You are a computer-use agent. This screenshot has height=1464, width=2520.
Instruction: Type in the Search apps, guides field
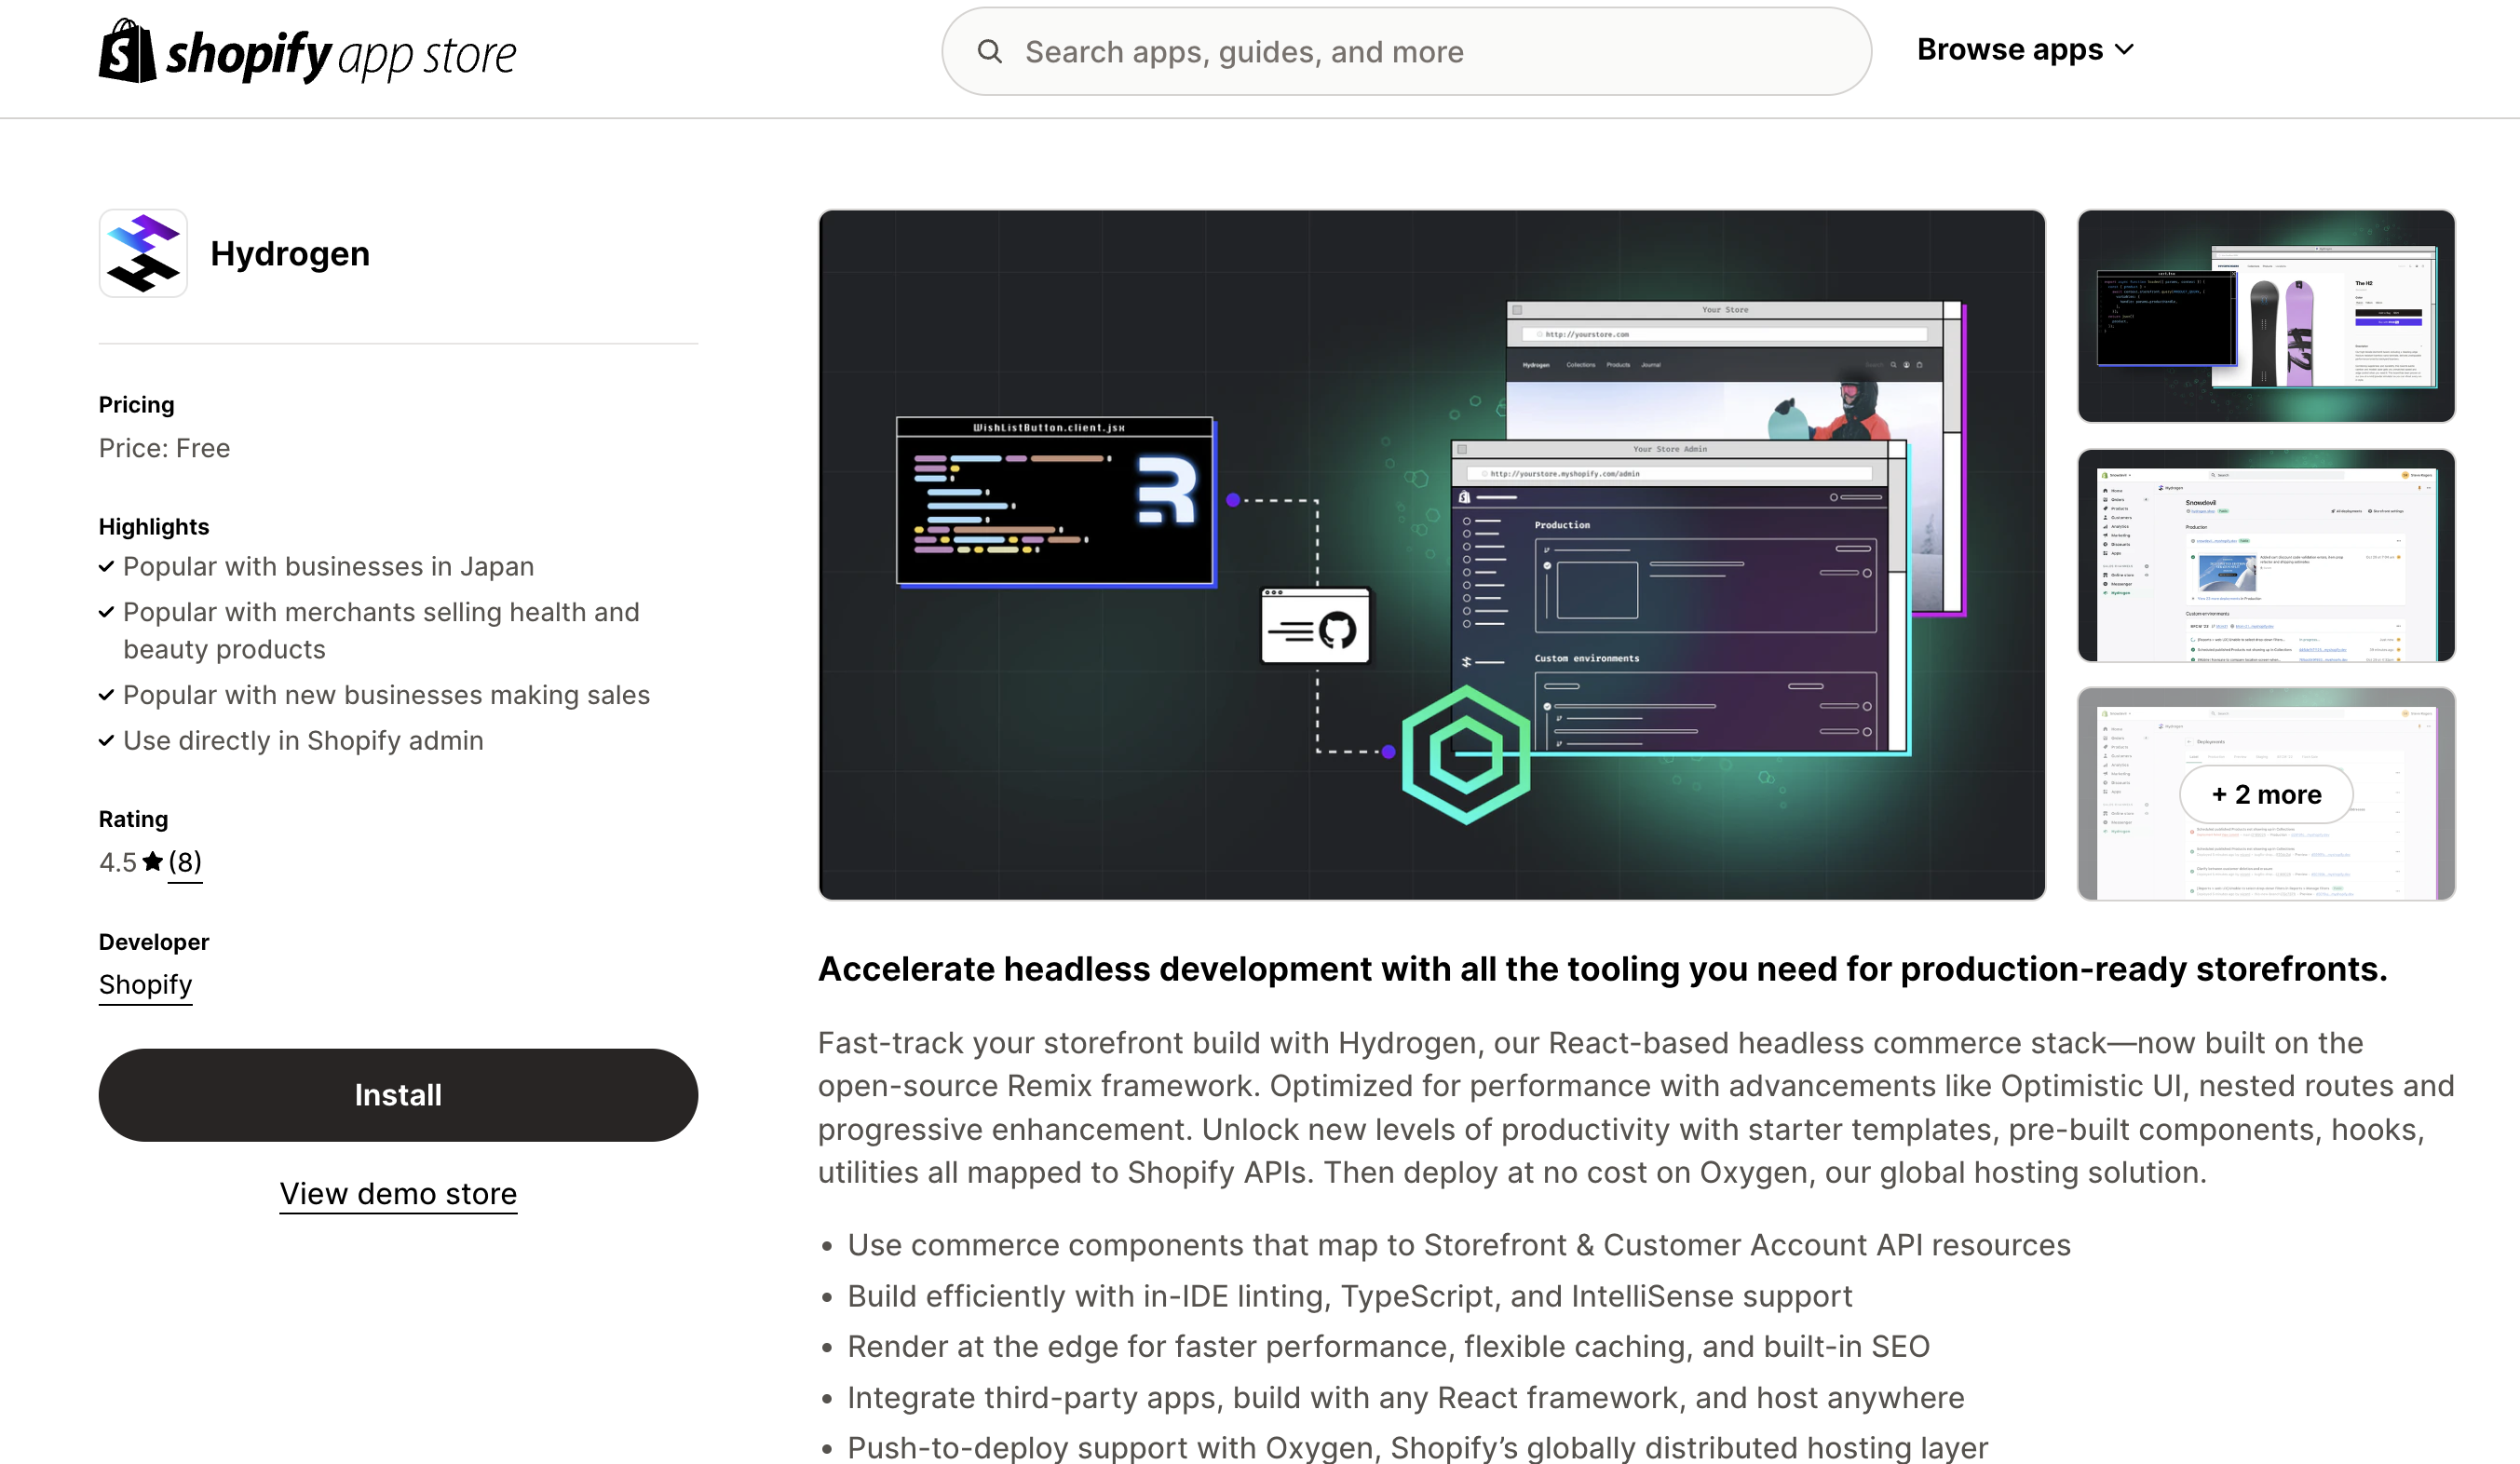[1420, 51]
